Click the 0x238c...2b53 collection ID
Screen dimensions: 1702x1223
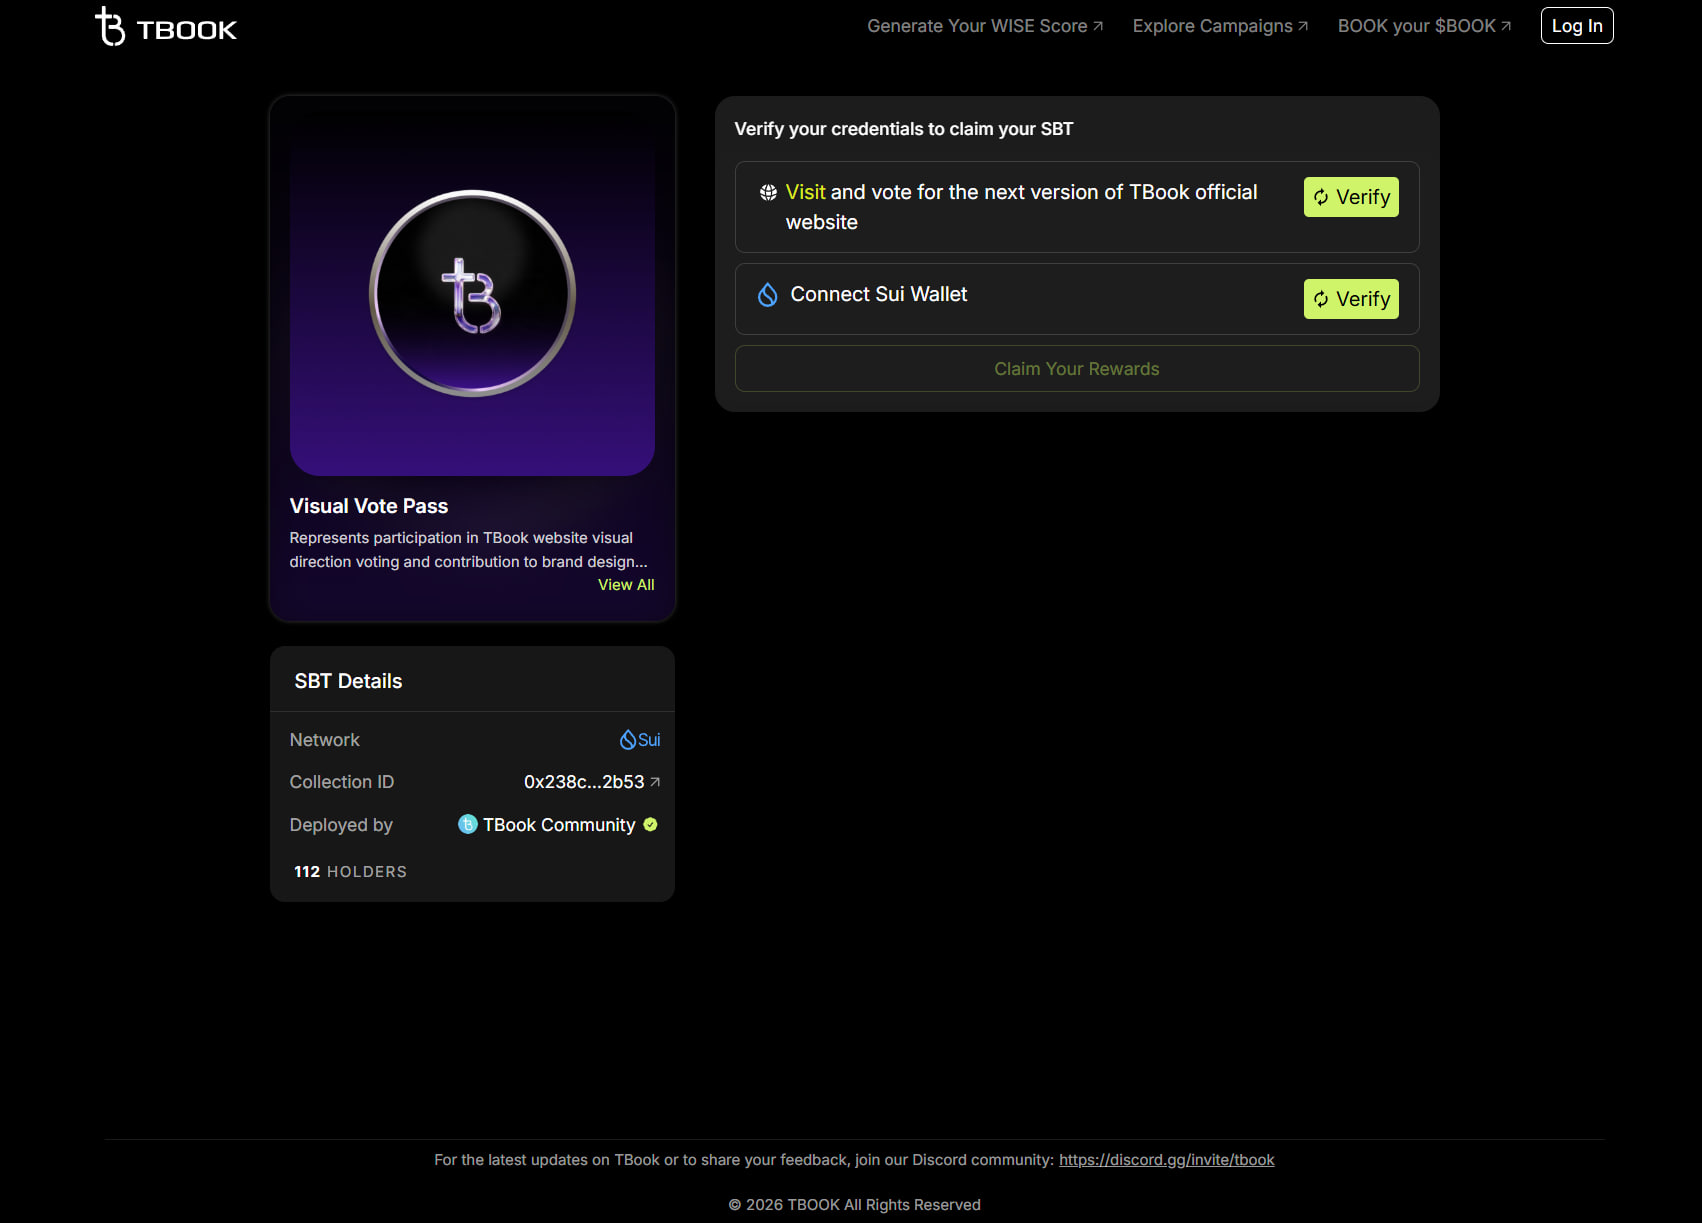click(x=584, y=782)
